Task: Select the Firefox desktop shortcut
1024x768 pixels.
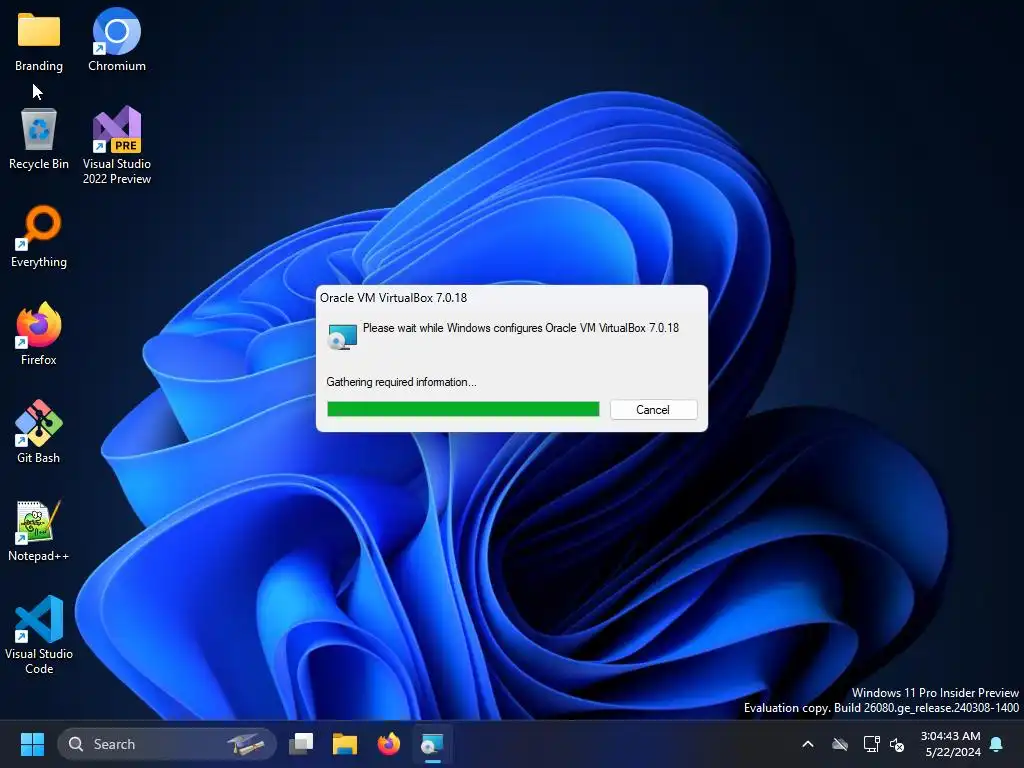Action: (x=39, y=334)
